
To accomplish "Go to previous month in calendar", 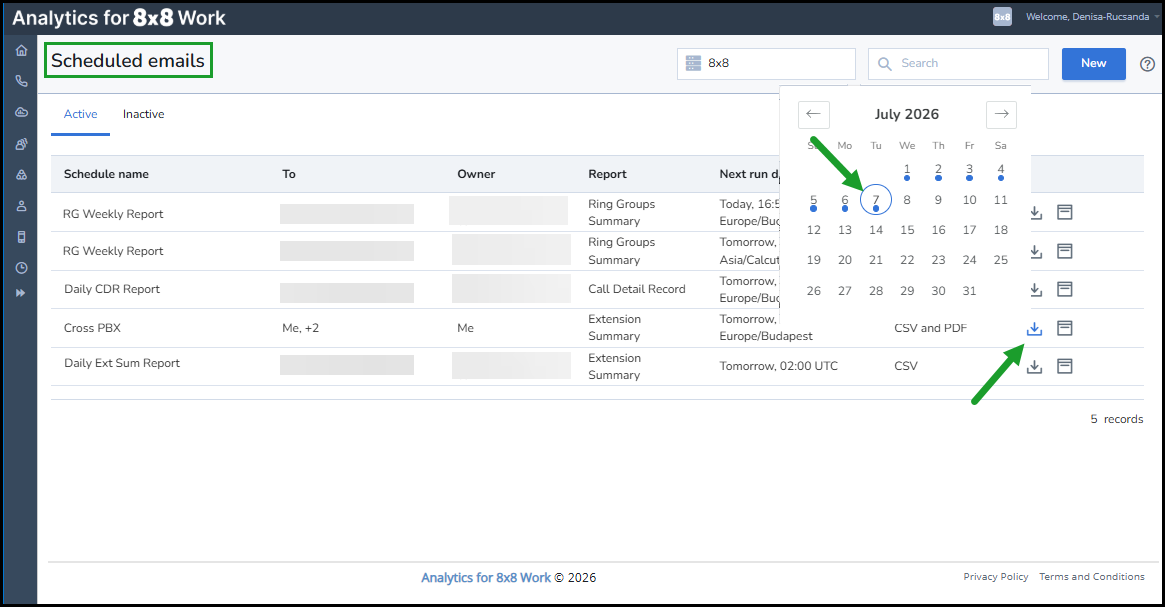I will [x=814, y=114].
